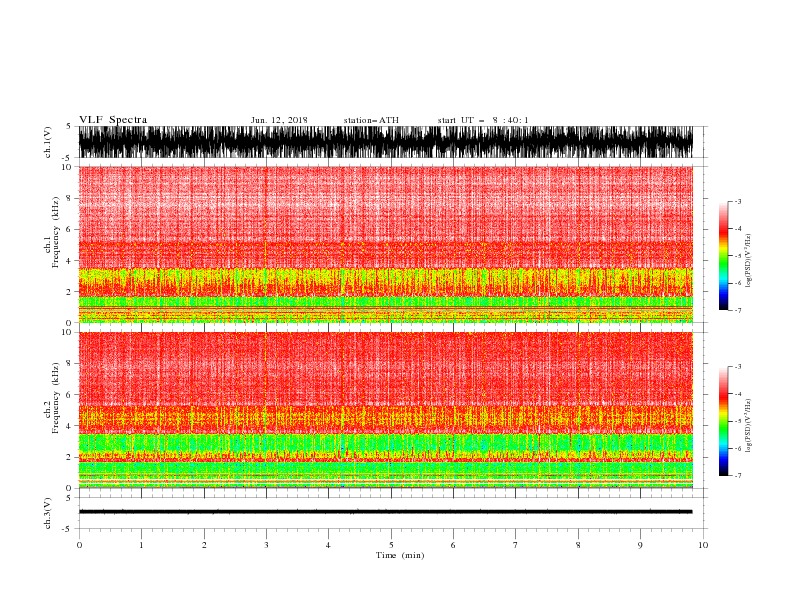
Task: Click time axis tick label "3"
Action: [267, 545]
